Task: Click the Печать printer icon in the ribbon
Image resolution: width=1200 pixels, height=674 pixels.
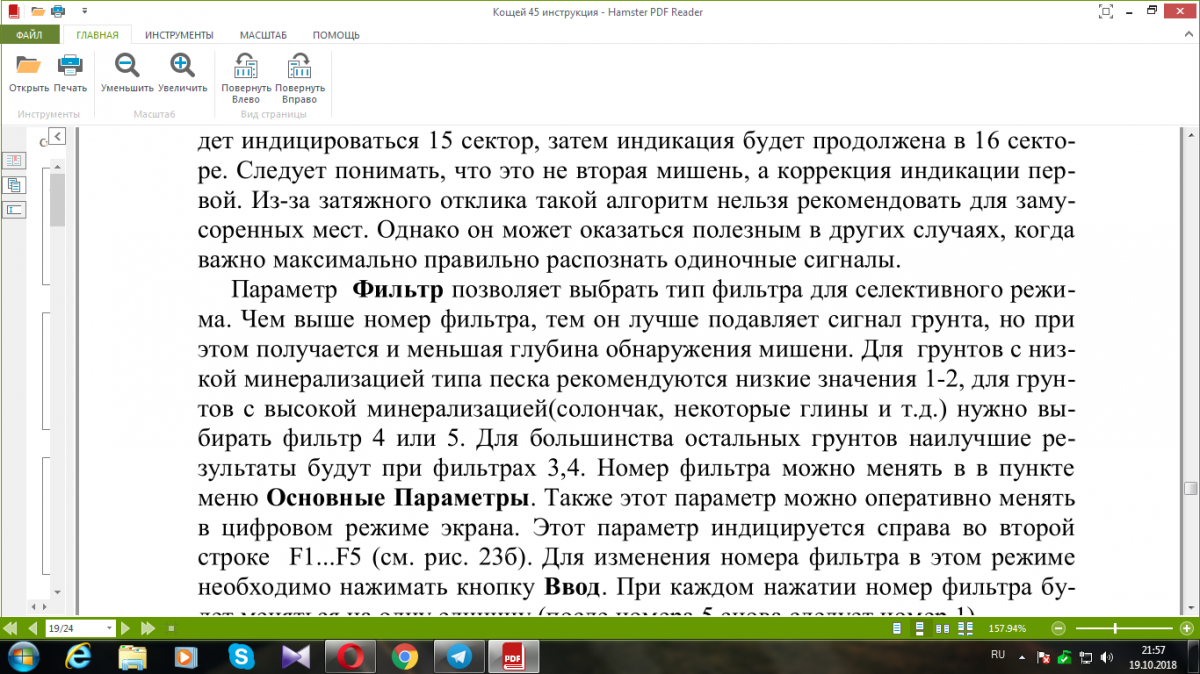Action: click(x=70, y=66)
